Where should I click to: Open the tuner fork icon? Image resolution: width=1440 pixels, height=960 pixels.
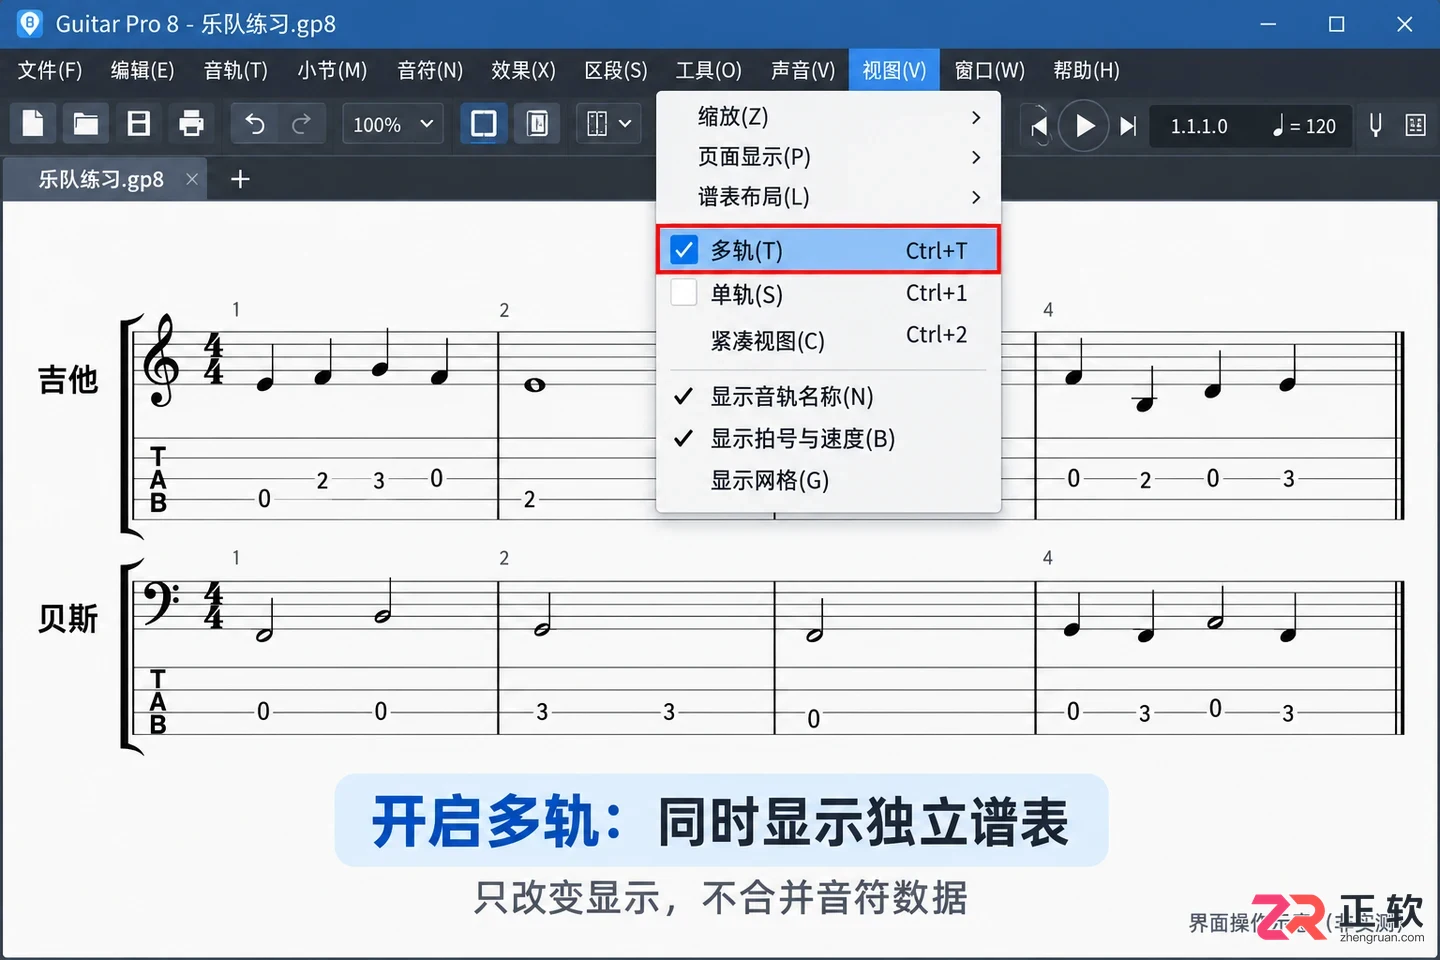[1376, 125]
